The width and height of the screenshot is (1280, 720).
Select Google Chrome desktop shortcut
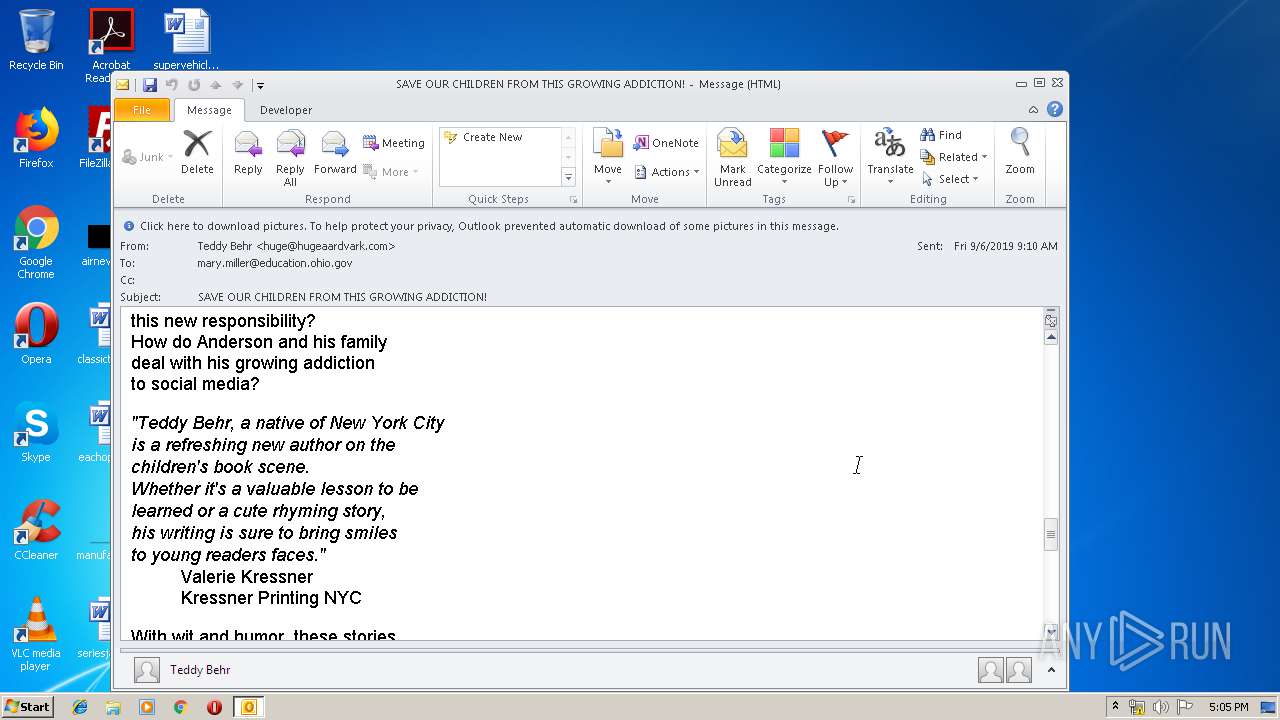click(x=36, y=244)
